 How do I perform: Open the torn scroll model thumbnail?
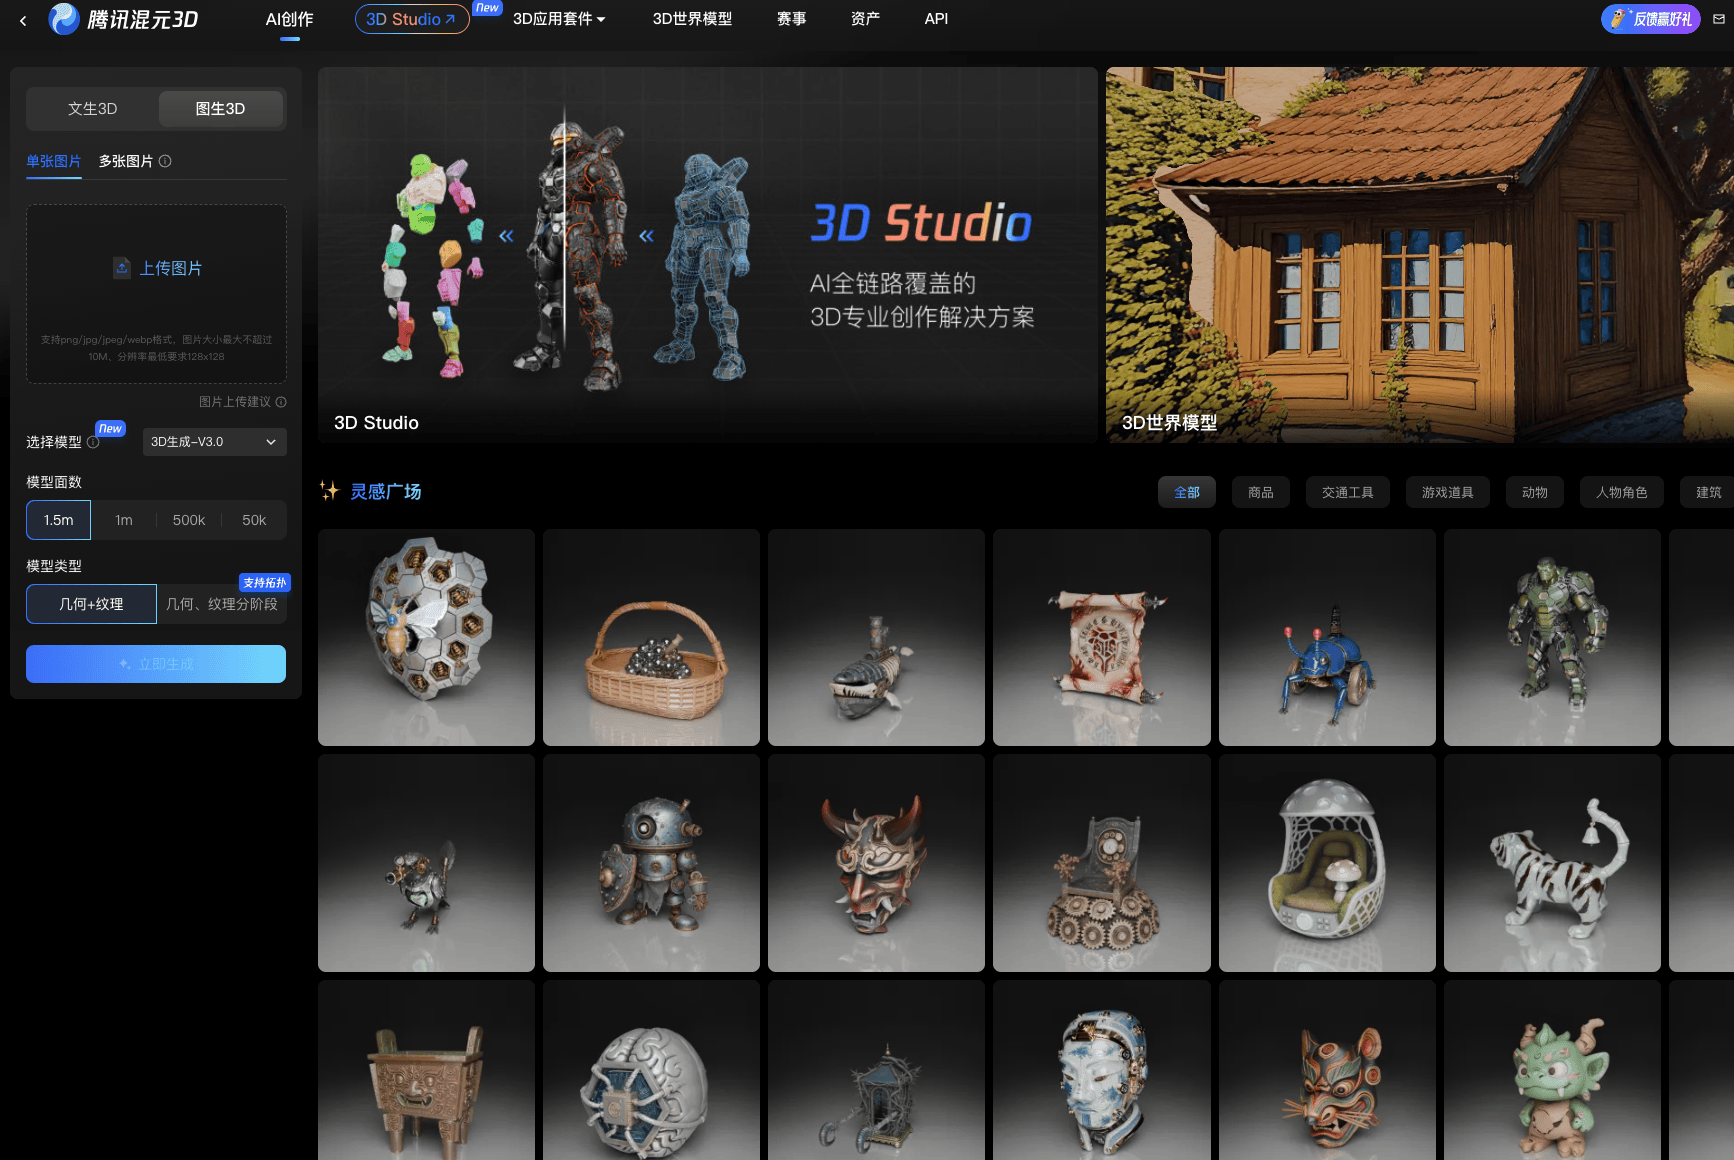[1102, 637]
